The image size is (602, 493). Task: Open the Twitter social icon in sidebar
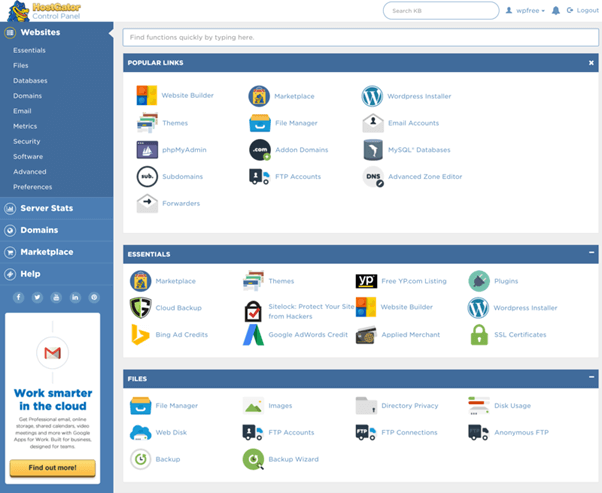37,297
